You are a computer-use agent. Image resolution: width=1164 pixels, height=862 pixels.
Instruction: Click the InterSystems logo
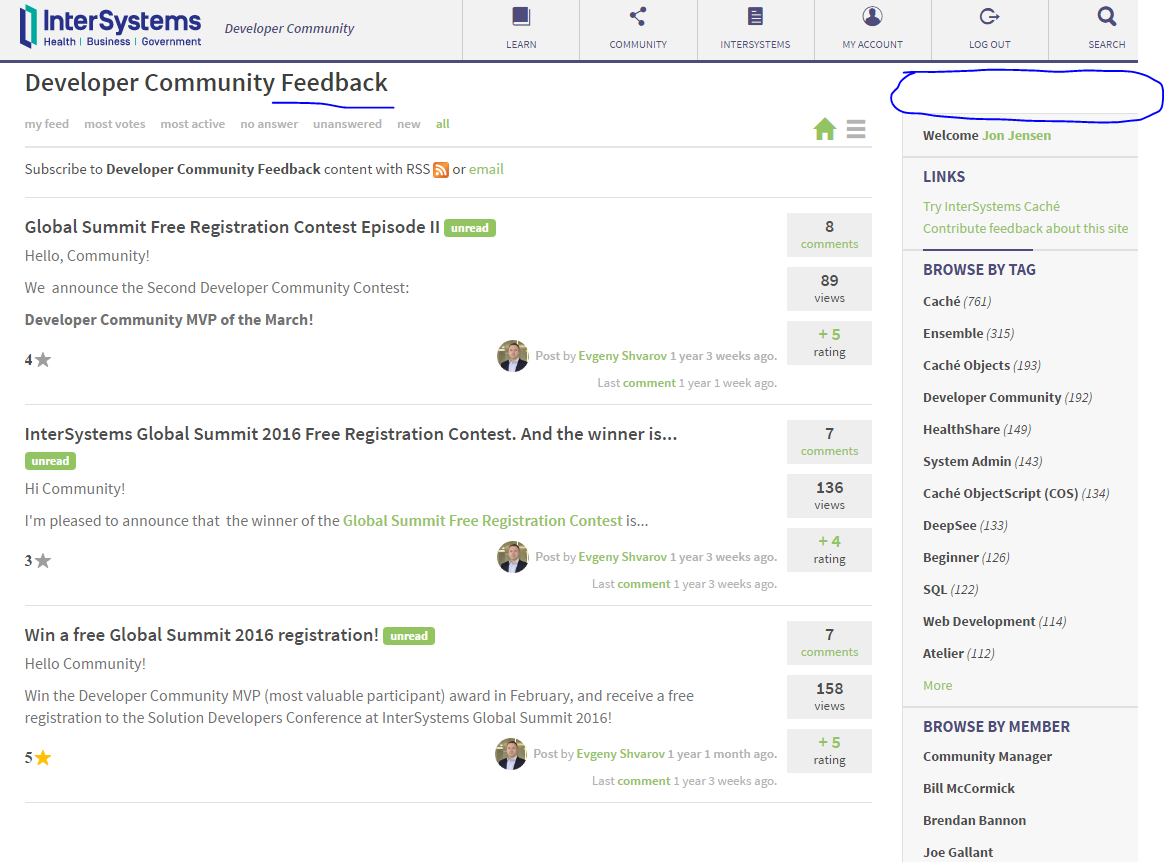coord(111,26)
